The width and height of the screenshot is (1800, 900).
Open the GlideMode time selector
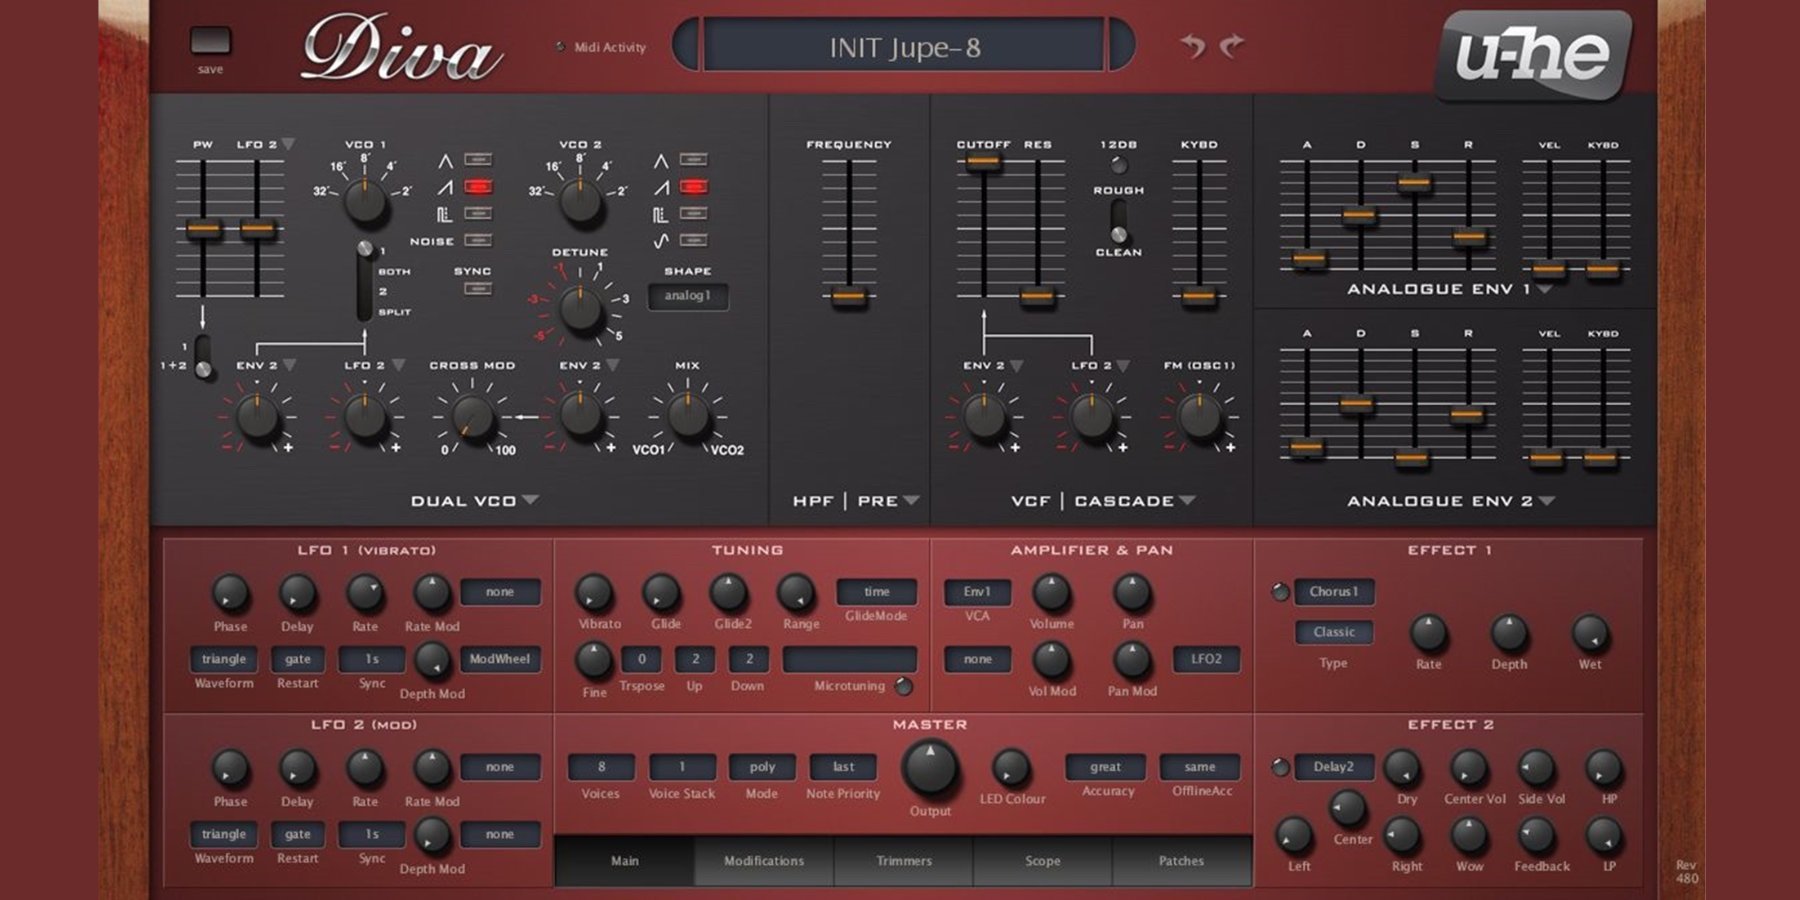pos(877,592)
